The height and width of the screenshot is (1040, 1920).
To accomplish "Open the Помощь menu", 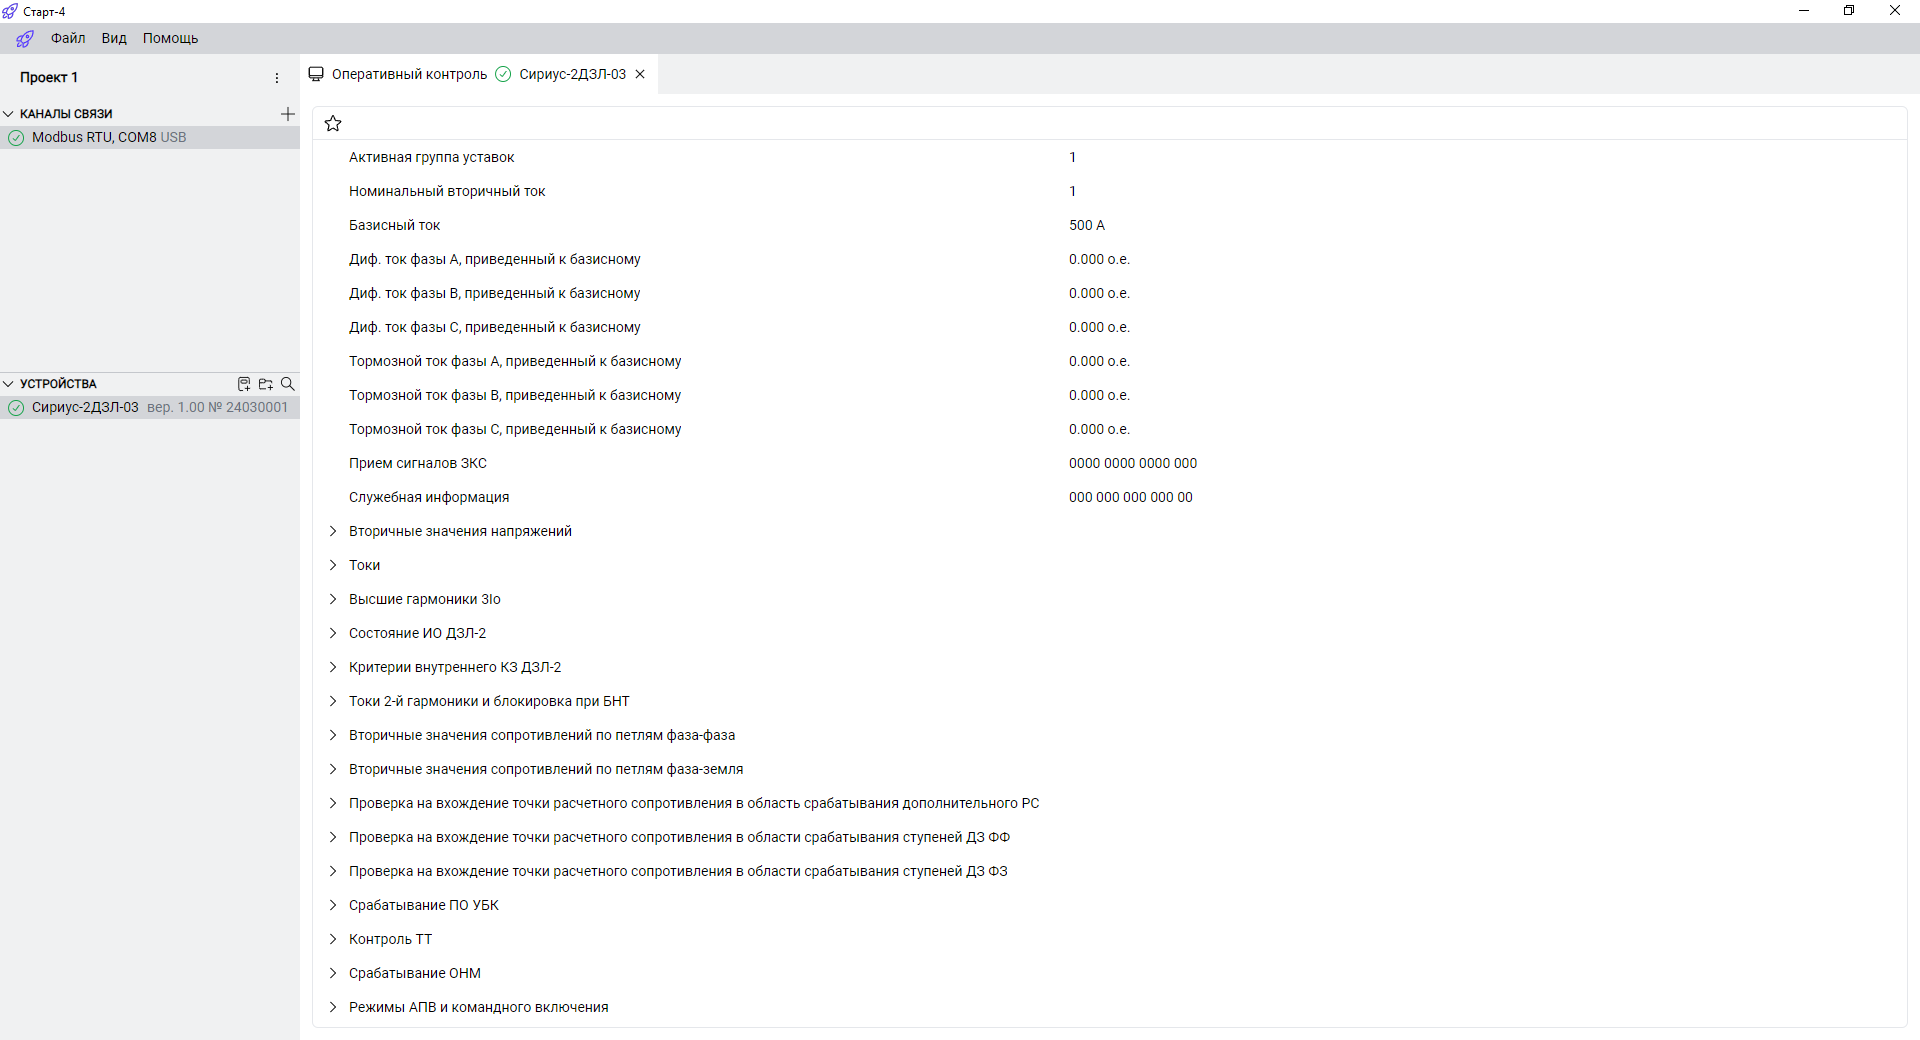I will click(170, 38).
